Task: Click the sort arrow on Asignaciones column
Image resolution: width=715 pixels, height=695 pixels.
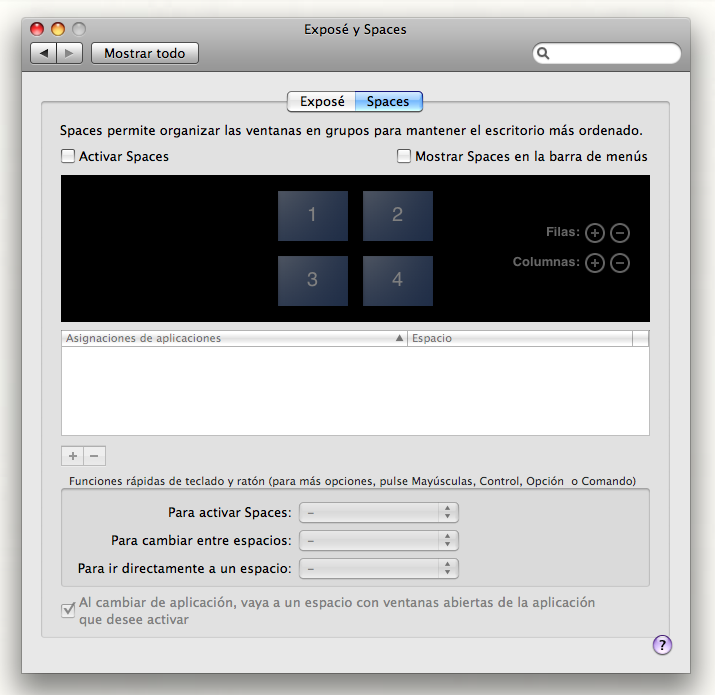Action: pos(399,338)
